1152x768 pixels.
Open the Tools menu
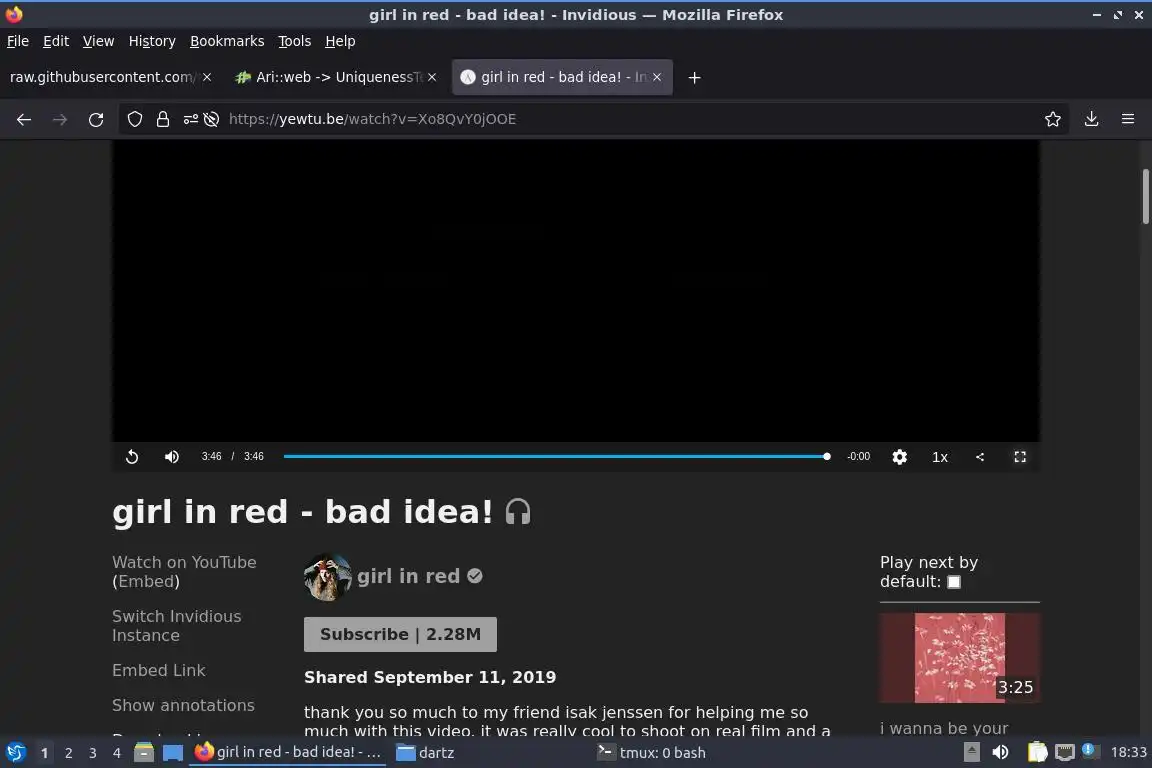coord(295,41)
